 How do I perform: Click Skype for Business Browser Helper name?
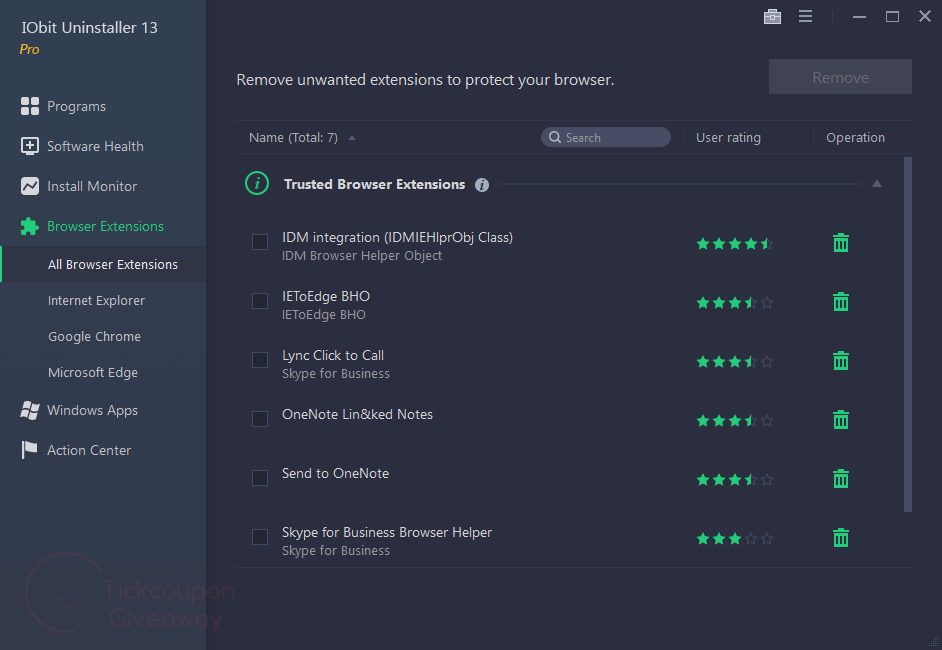click(387, 532)
